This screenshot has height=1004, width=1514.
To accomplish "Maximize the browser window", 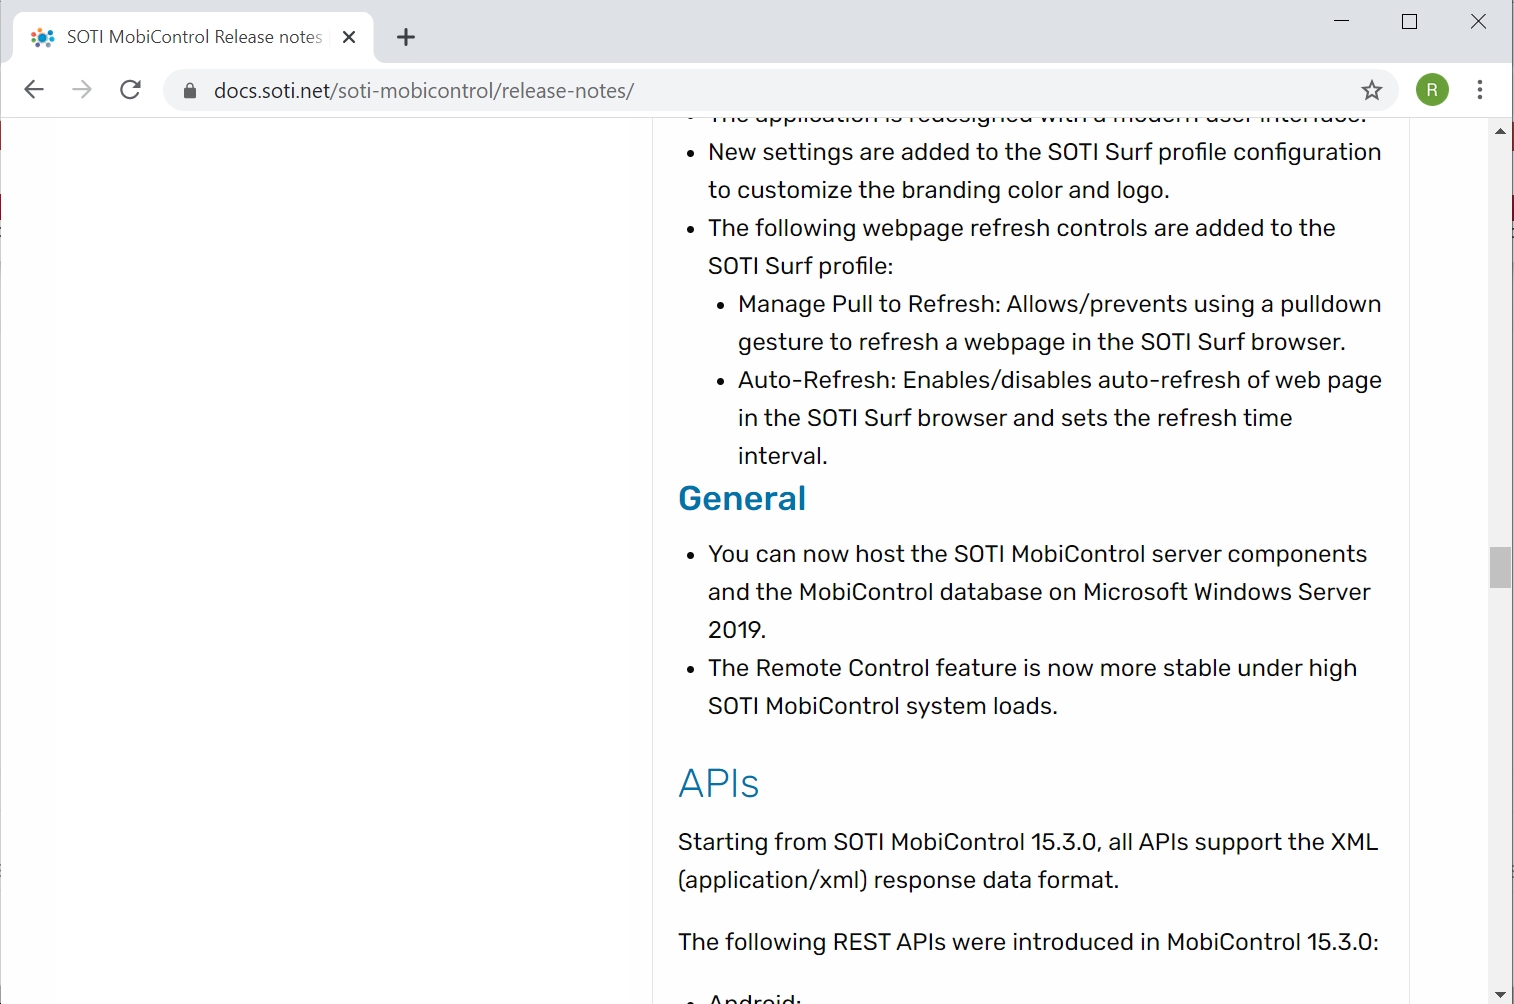I will [x=1409, y=22].
